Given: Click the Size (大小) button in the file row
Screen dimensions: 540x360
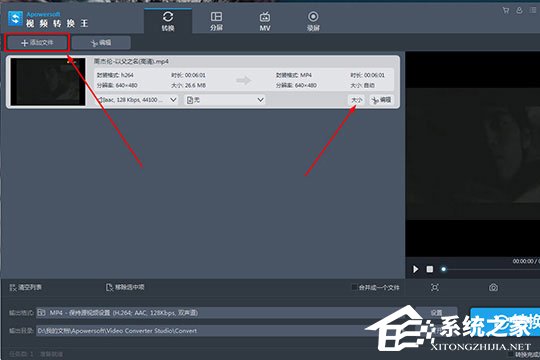Looking at the screenshot, I should click(x=356, y=100).
